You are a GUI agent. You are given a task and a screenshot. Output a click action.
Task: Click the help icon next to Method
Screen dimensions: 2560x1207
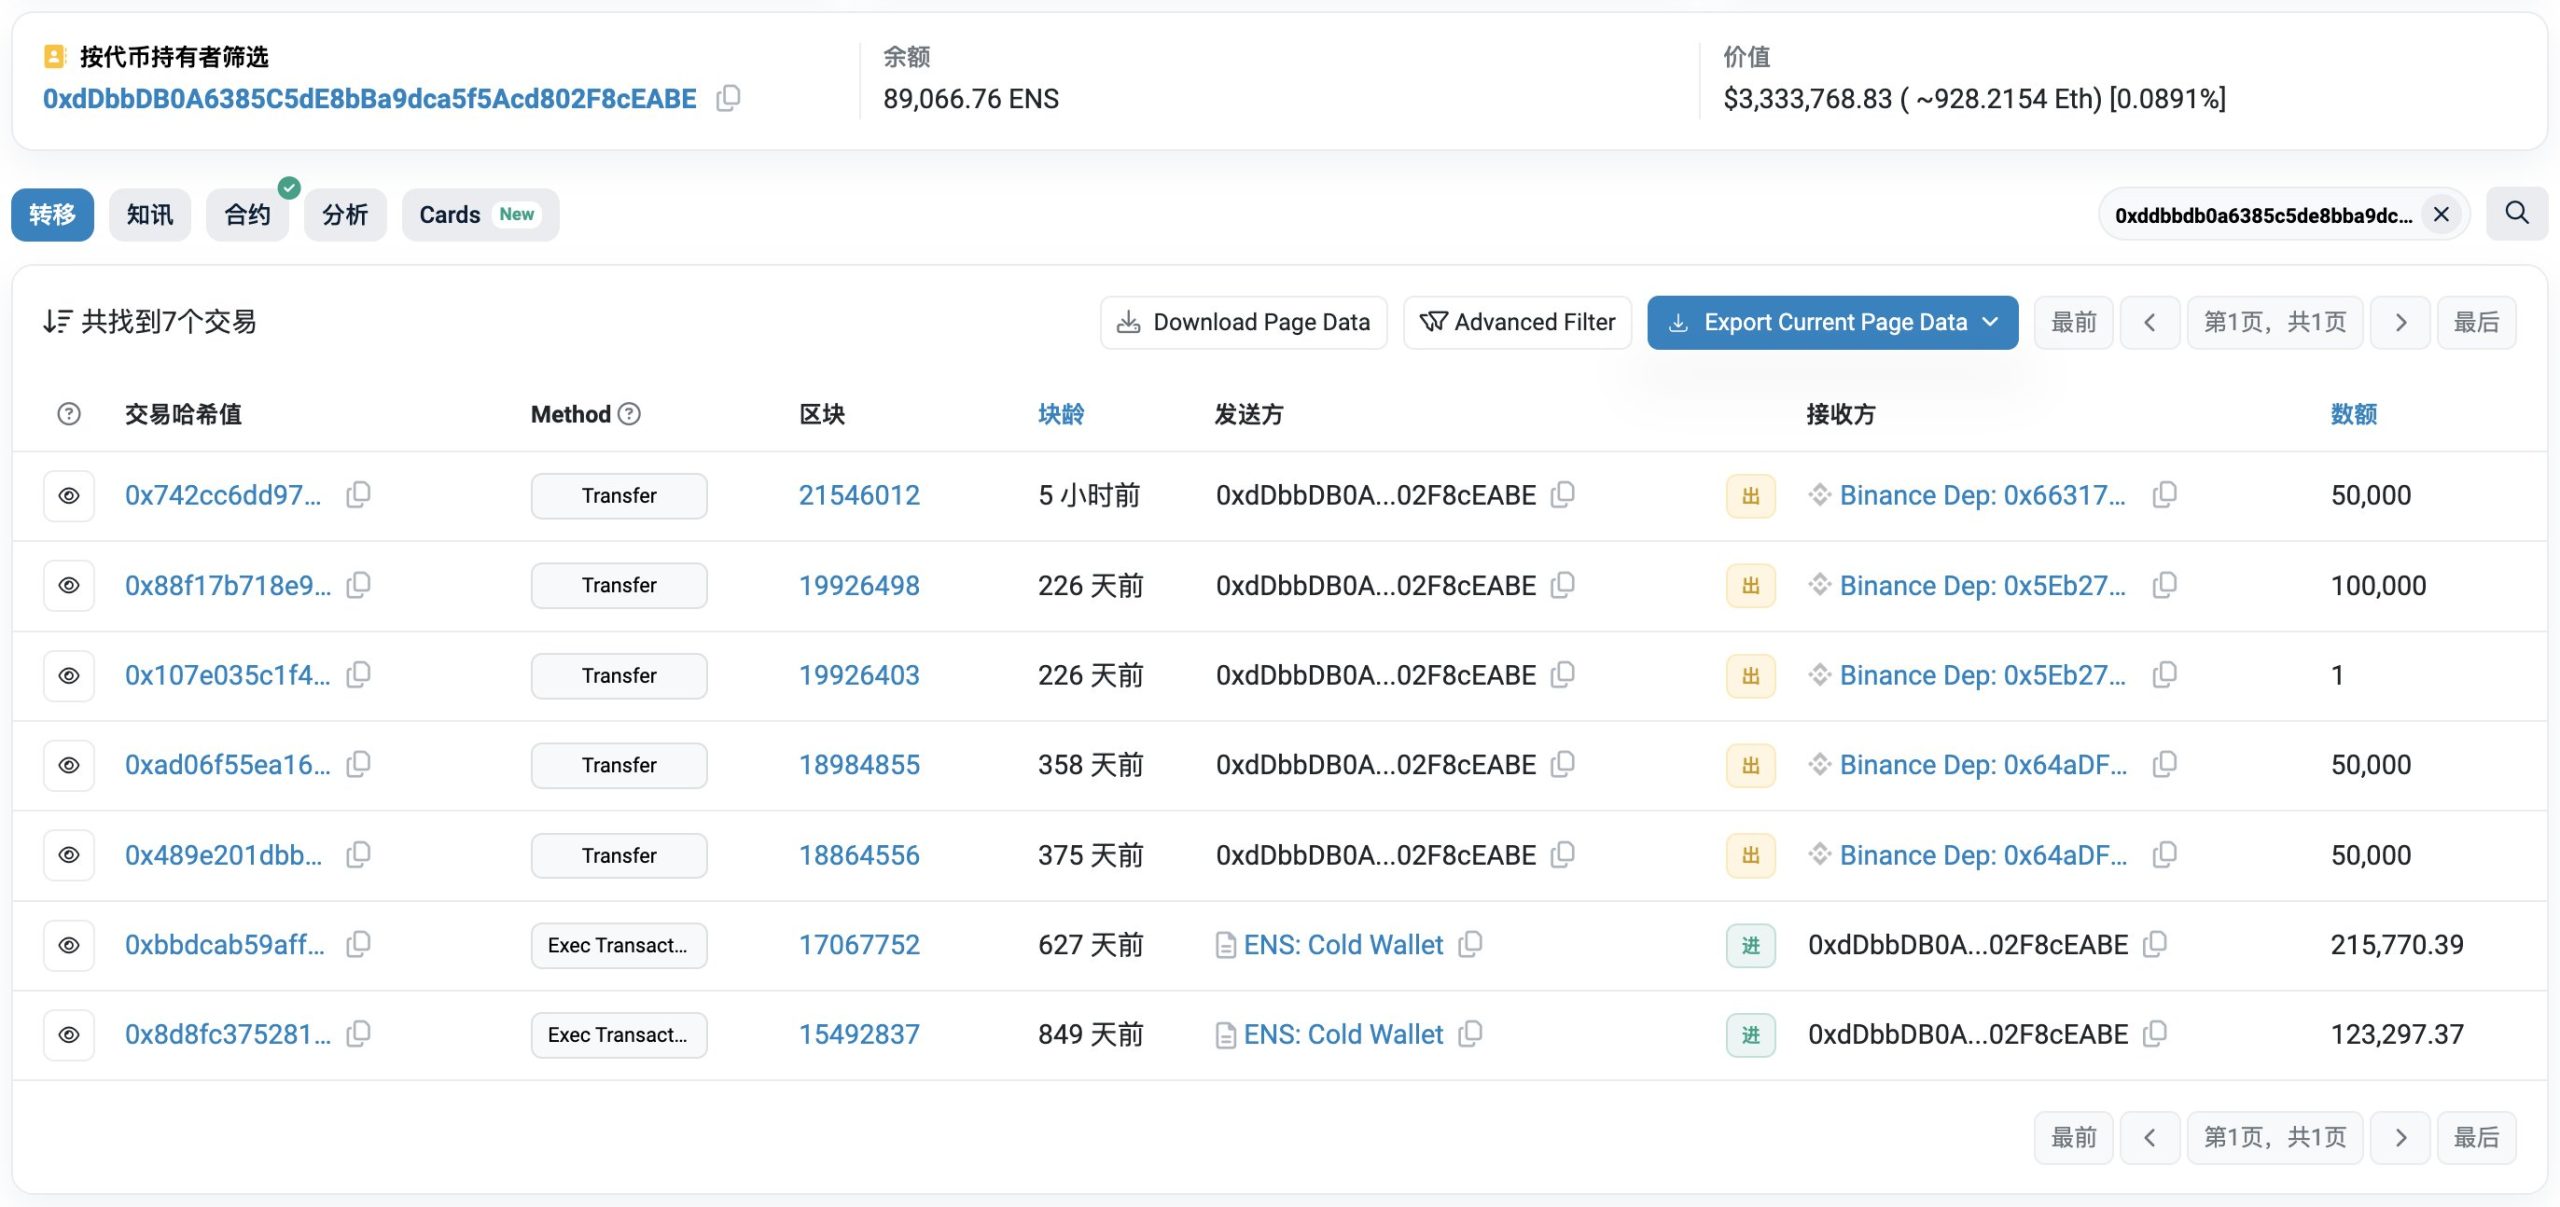coord(629,413)
